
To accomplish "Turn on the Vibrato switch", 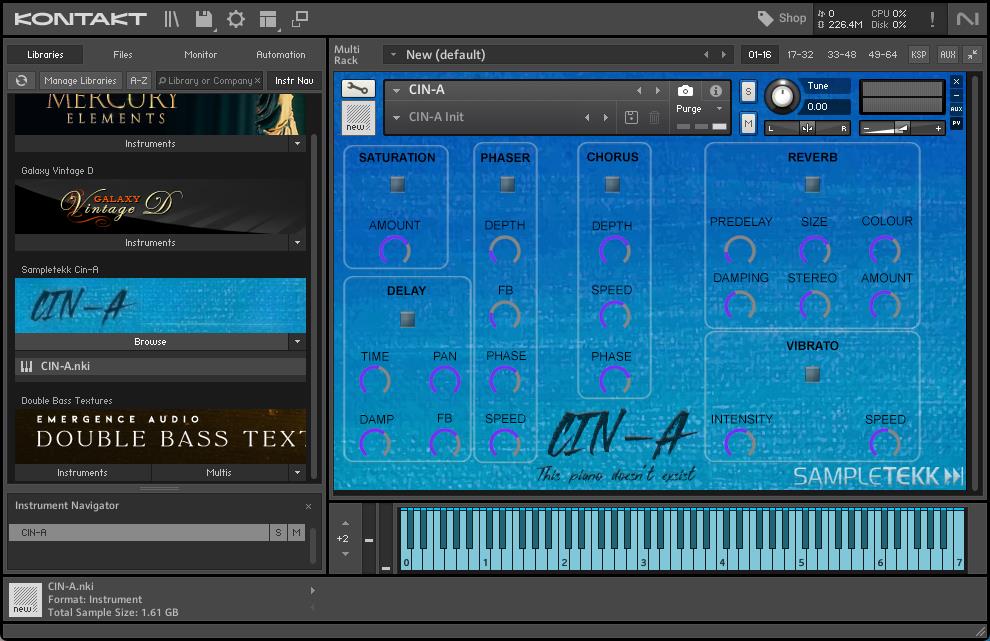I will [812, 374].
